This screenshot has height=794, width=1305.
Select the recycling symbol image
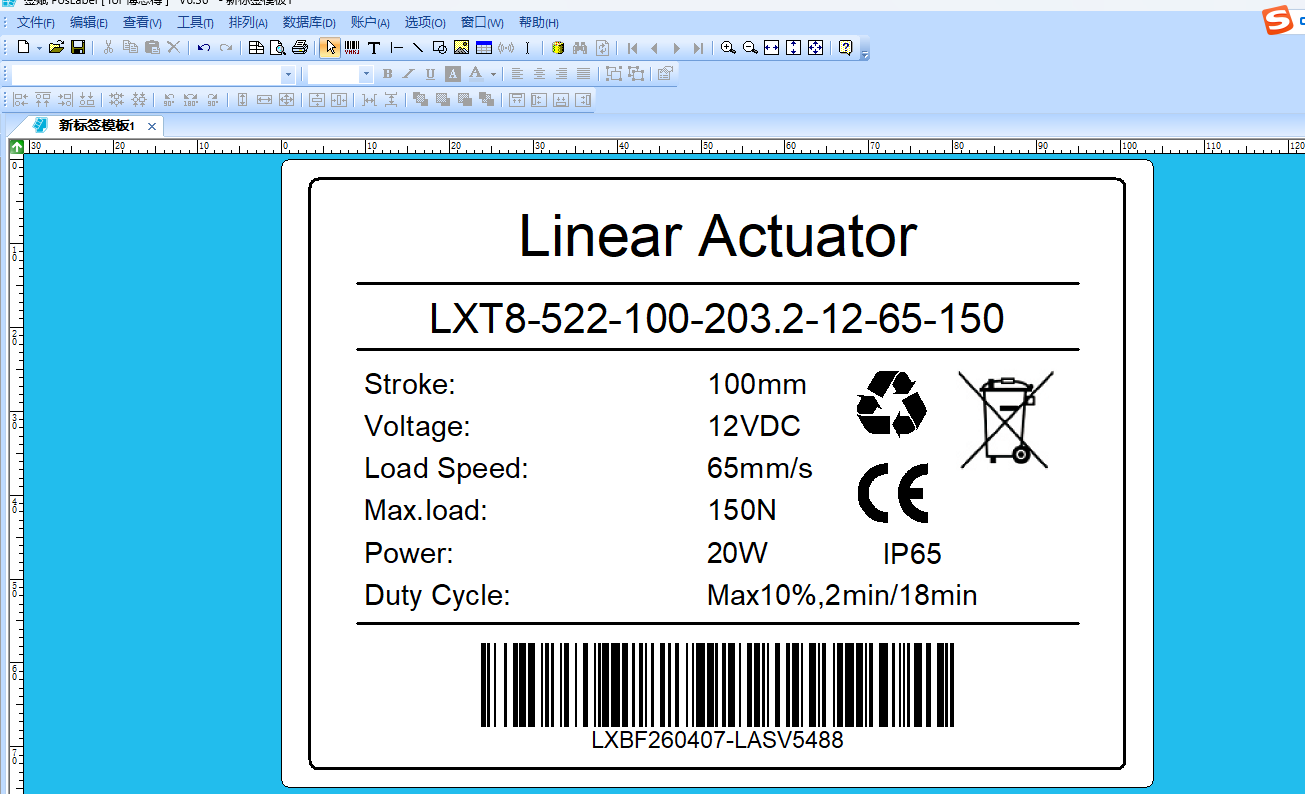click(x=892, y=404)
